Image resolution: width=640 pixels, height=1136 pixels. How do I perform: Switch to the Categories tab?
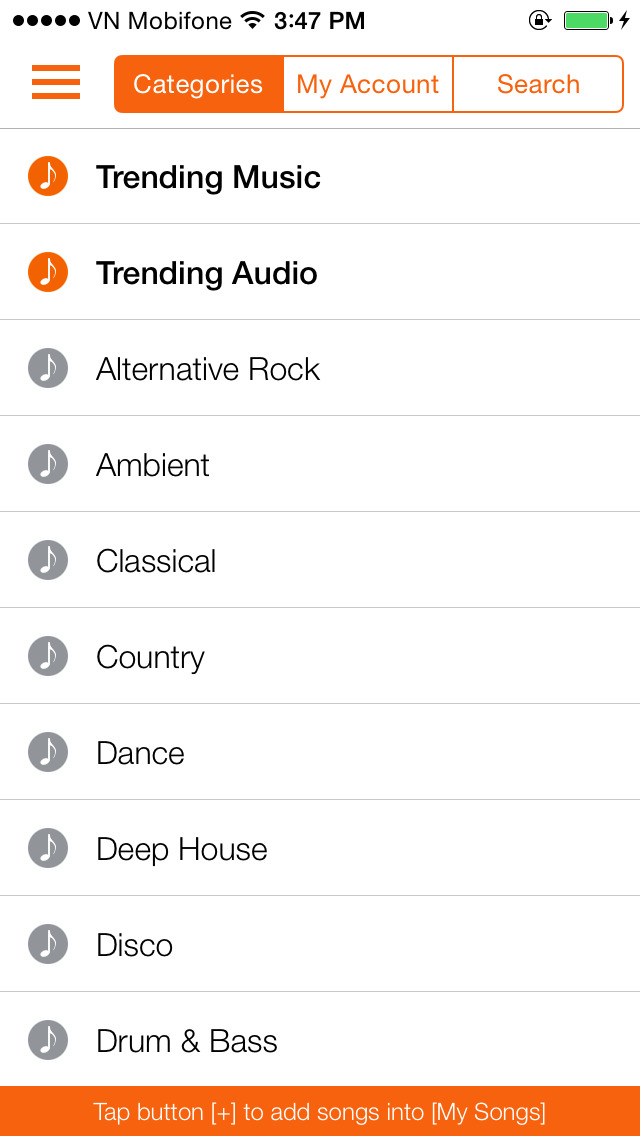point(199,84)
